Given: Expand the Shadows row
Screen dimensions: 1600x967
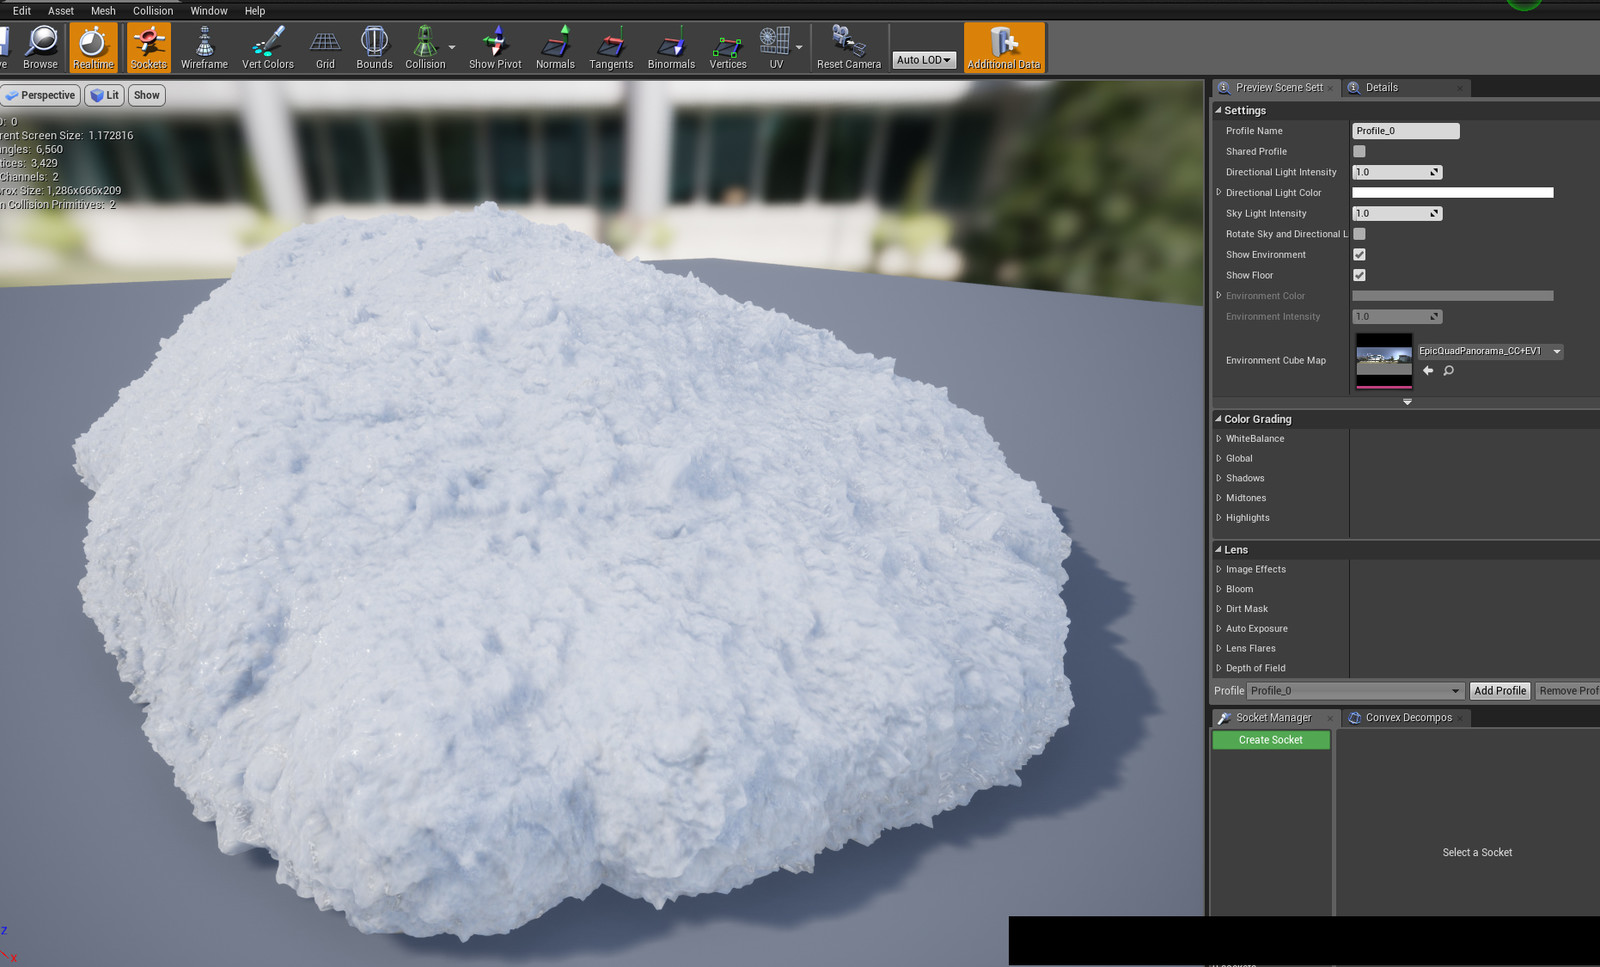Looking at the screenshot, I should [x=1219, y=478].
